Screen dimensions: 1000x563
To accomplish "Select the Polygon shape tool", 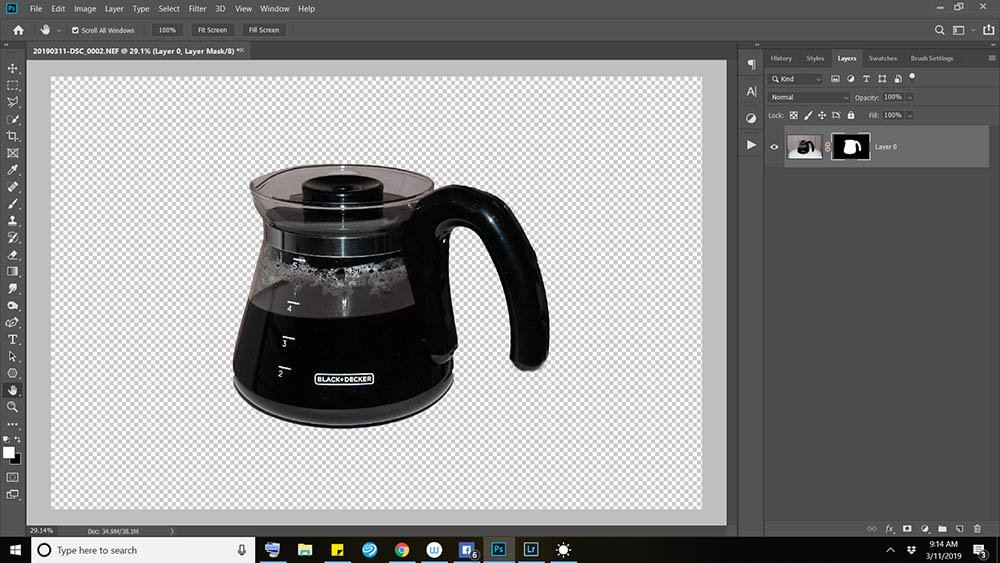I will (12, 373).
